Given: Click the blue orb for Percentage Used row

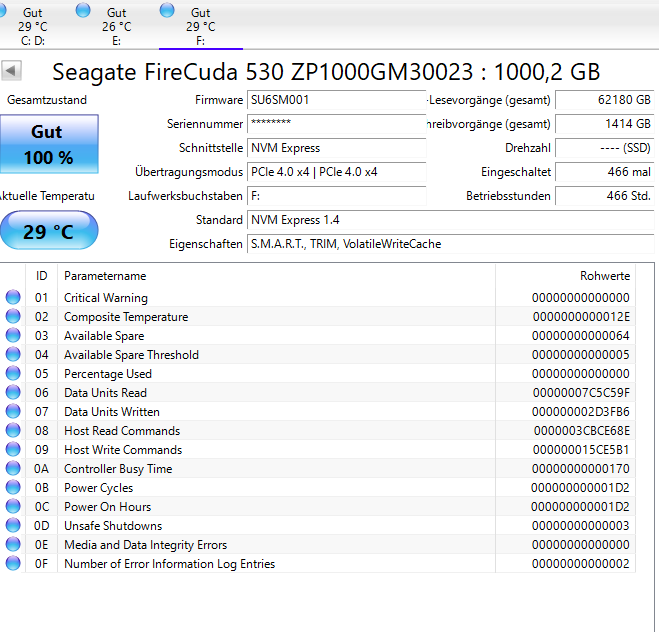Looking at the screenshot, I should (x=13, y=373).
